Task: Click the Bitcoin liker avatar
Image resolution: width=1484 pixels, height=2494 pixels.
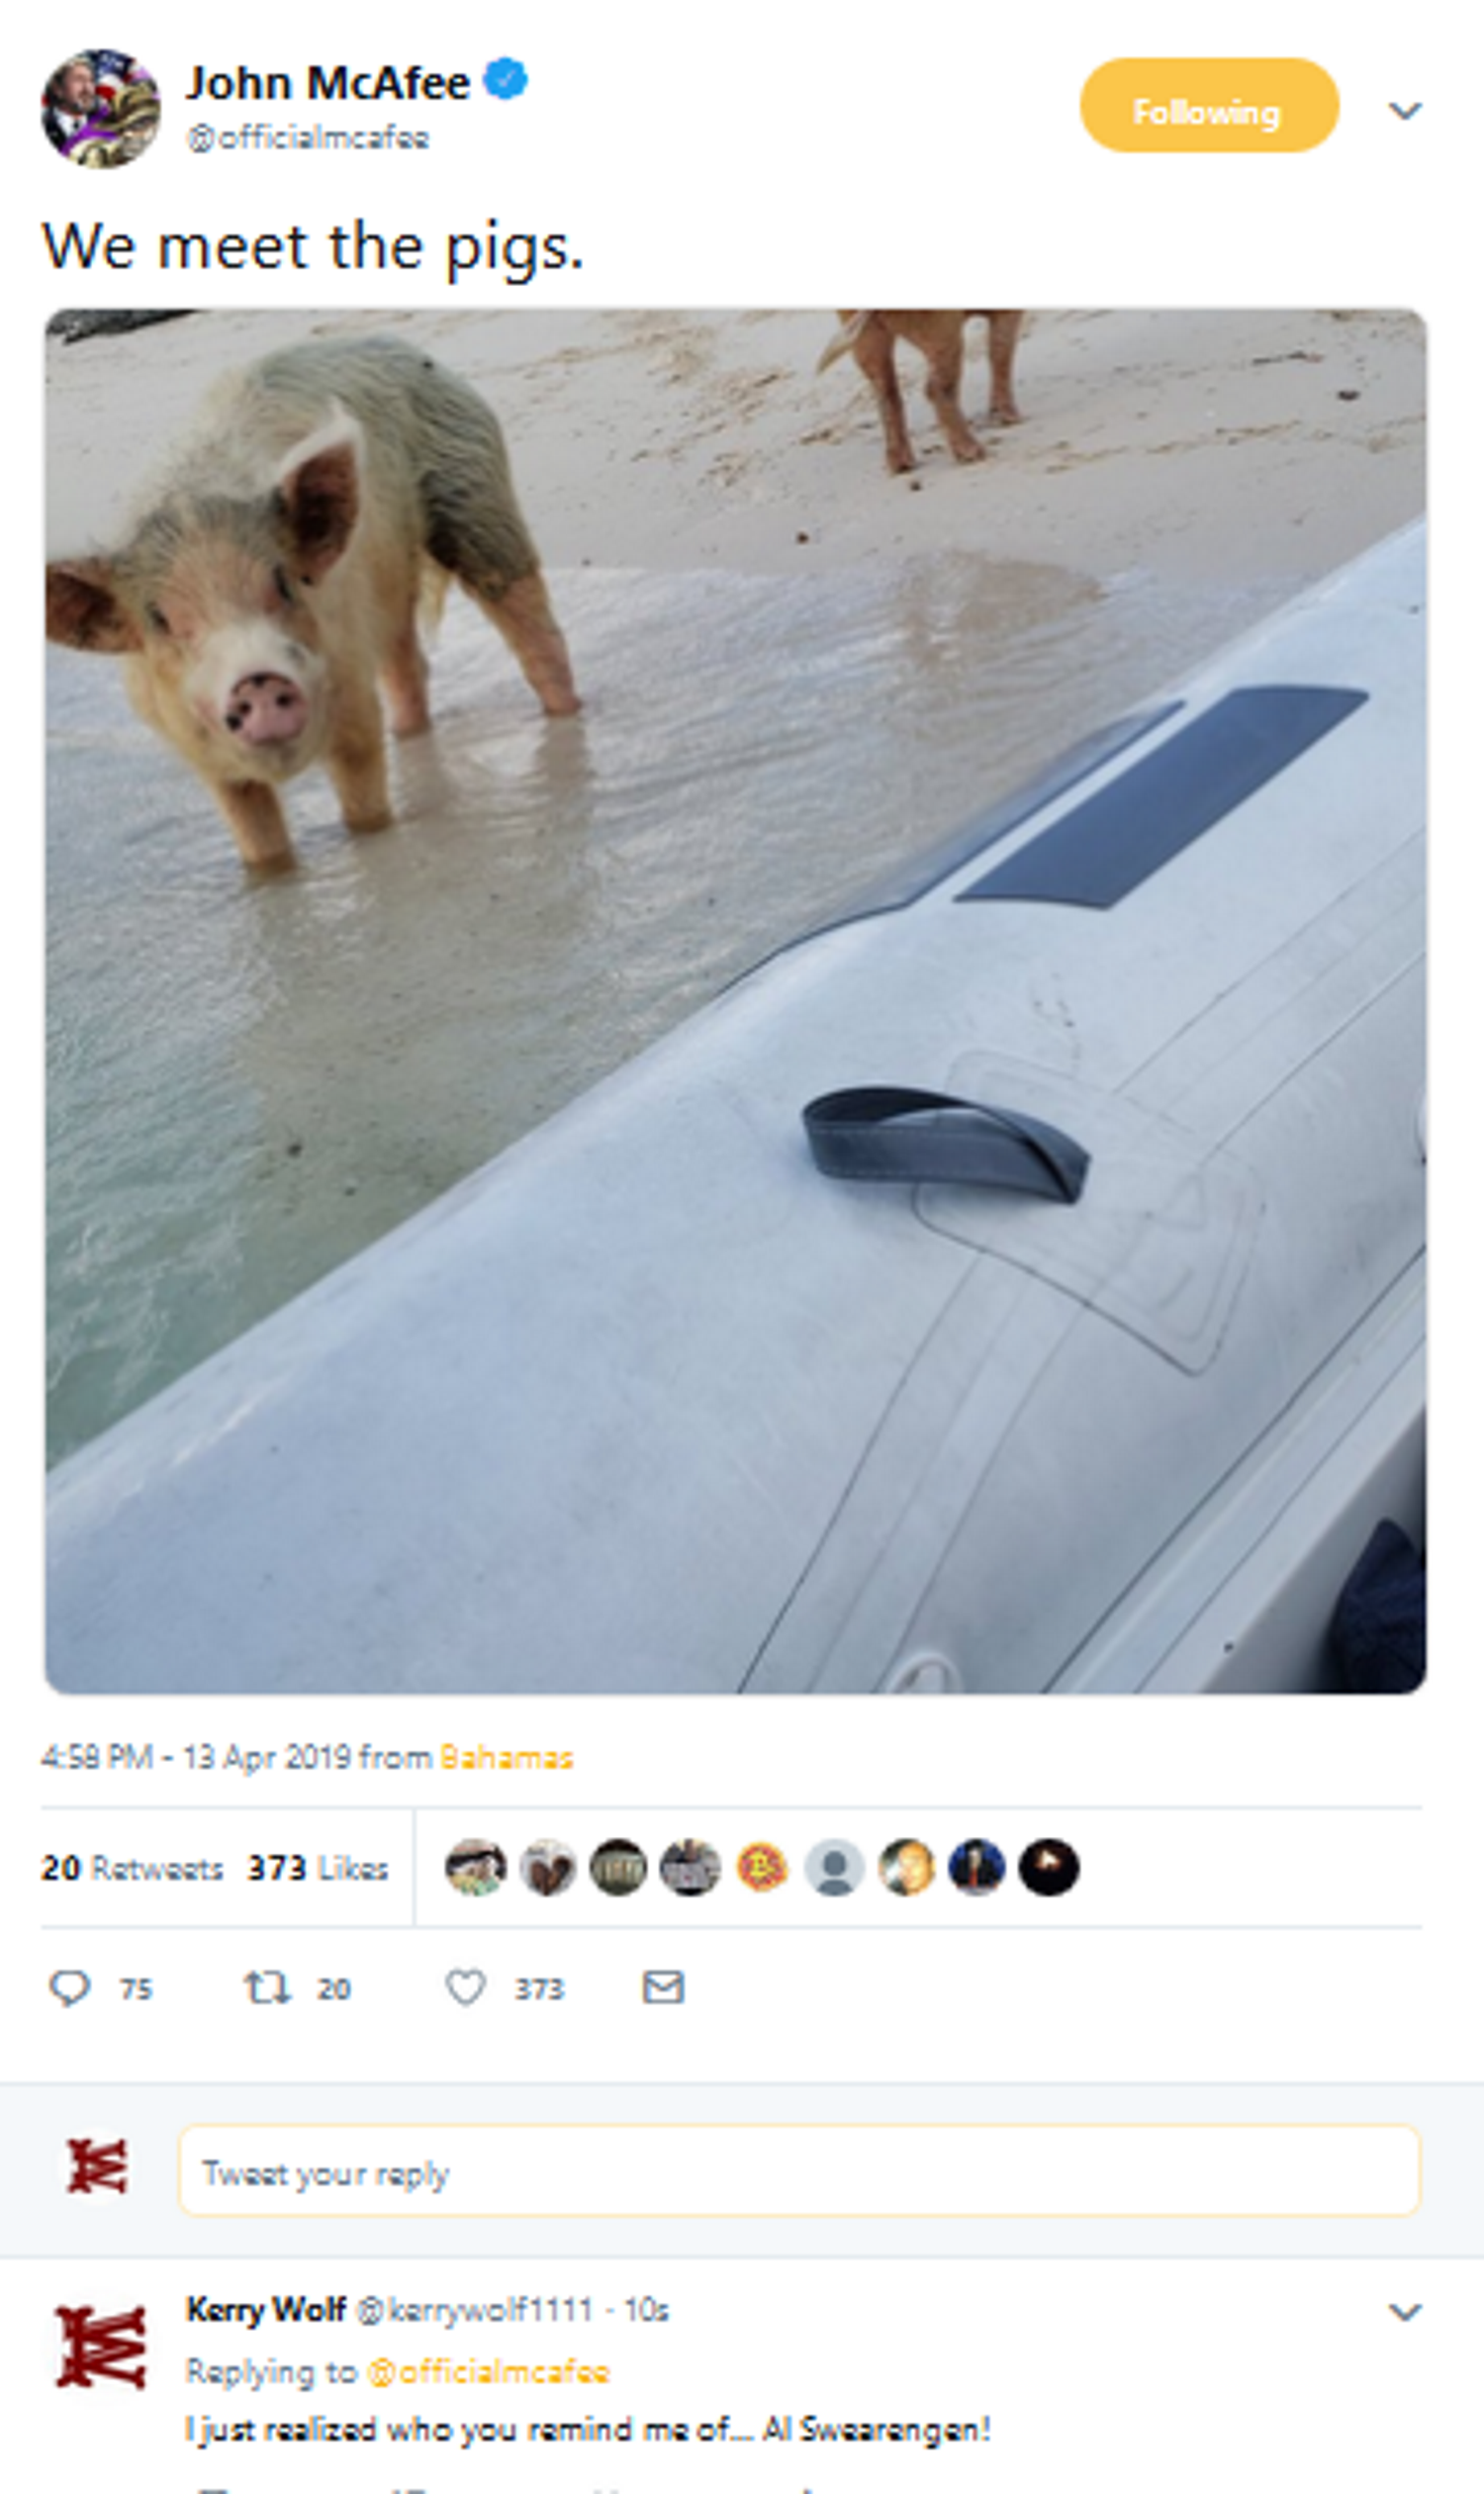Action: click(x=762, y=1867)
